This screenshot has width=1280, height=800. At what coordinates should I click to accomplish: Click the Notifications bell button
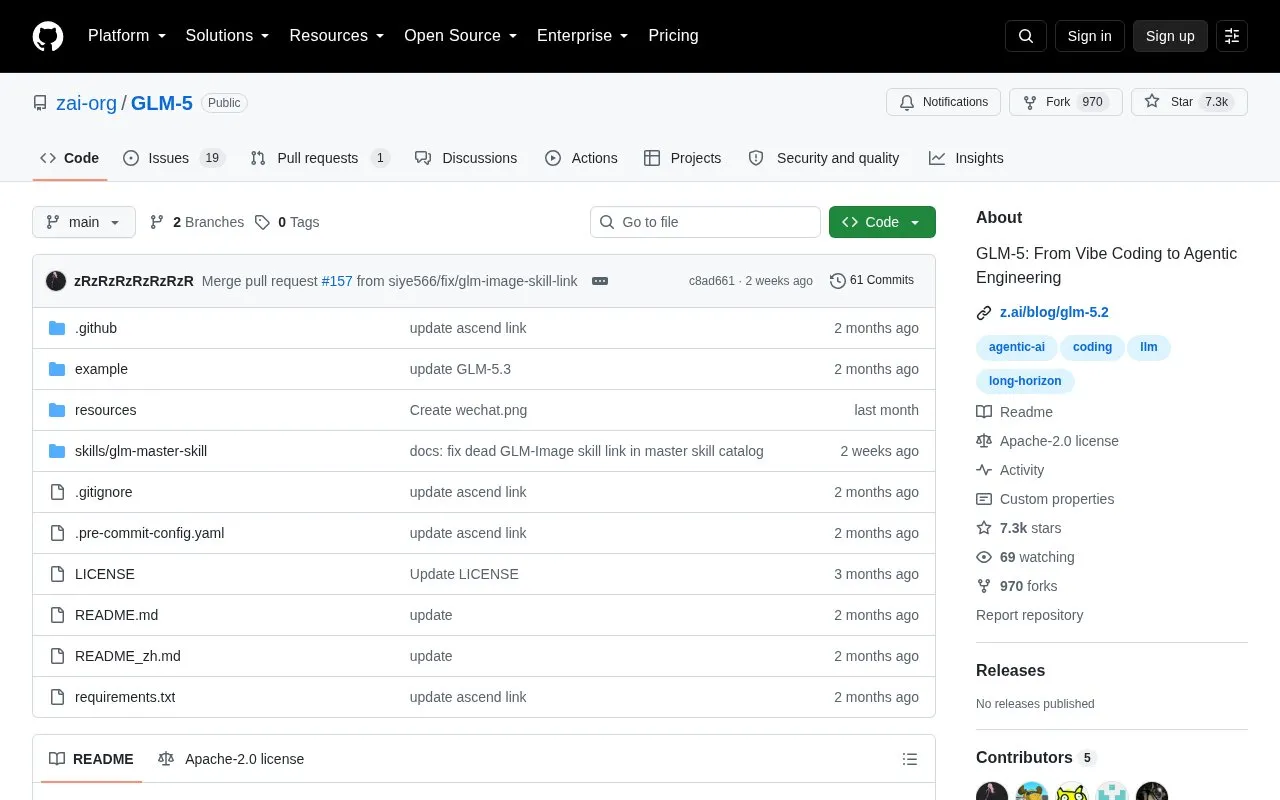(943, 102)
